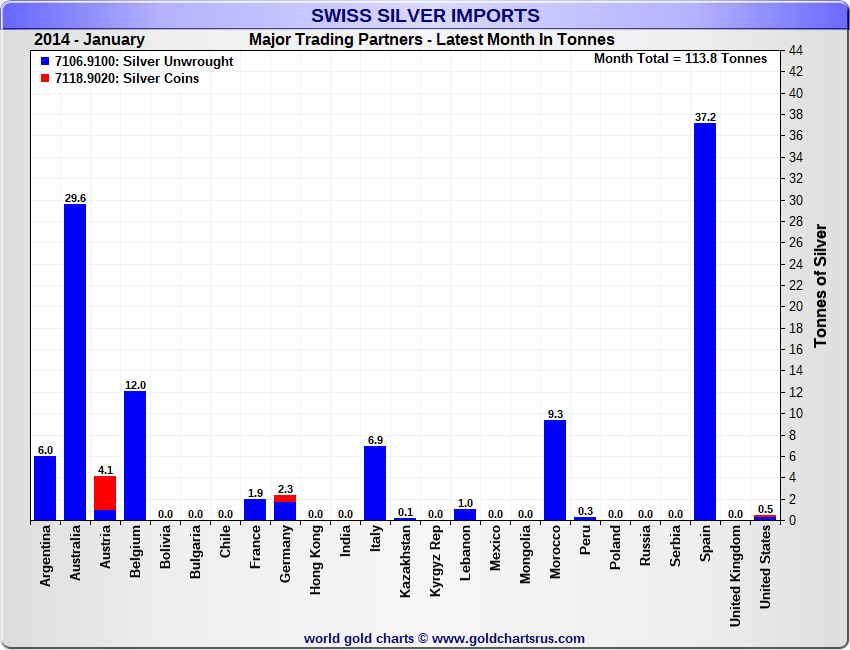Viewport: 850px width, 650px height.
Task: Click the tall blue Spain bar
Action: pos(705,320)
